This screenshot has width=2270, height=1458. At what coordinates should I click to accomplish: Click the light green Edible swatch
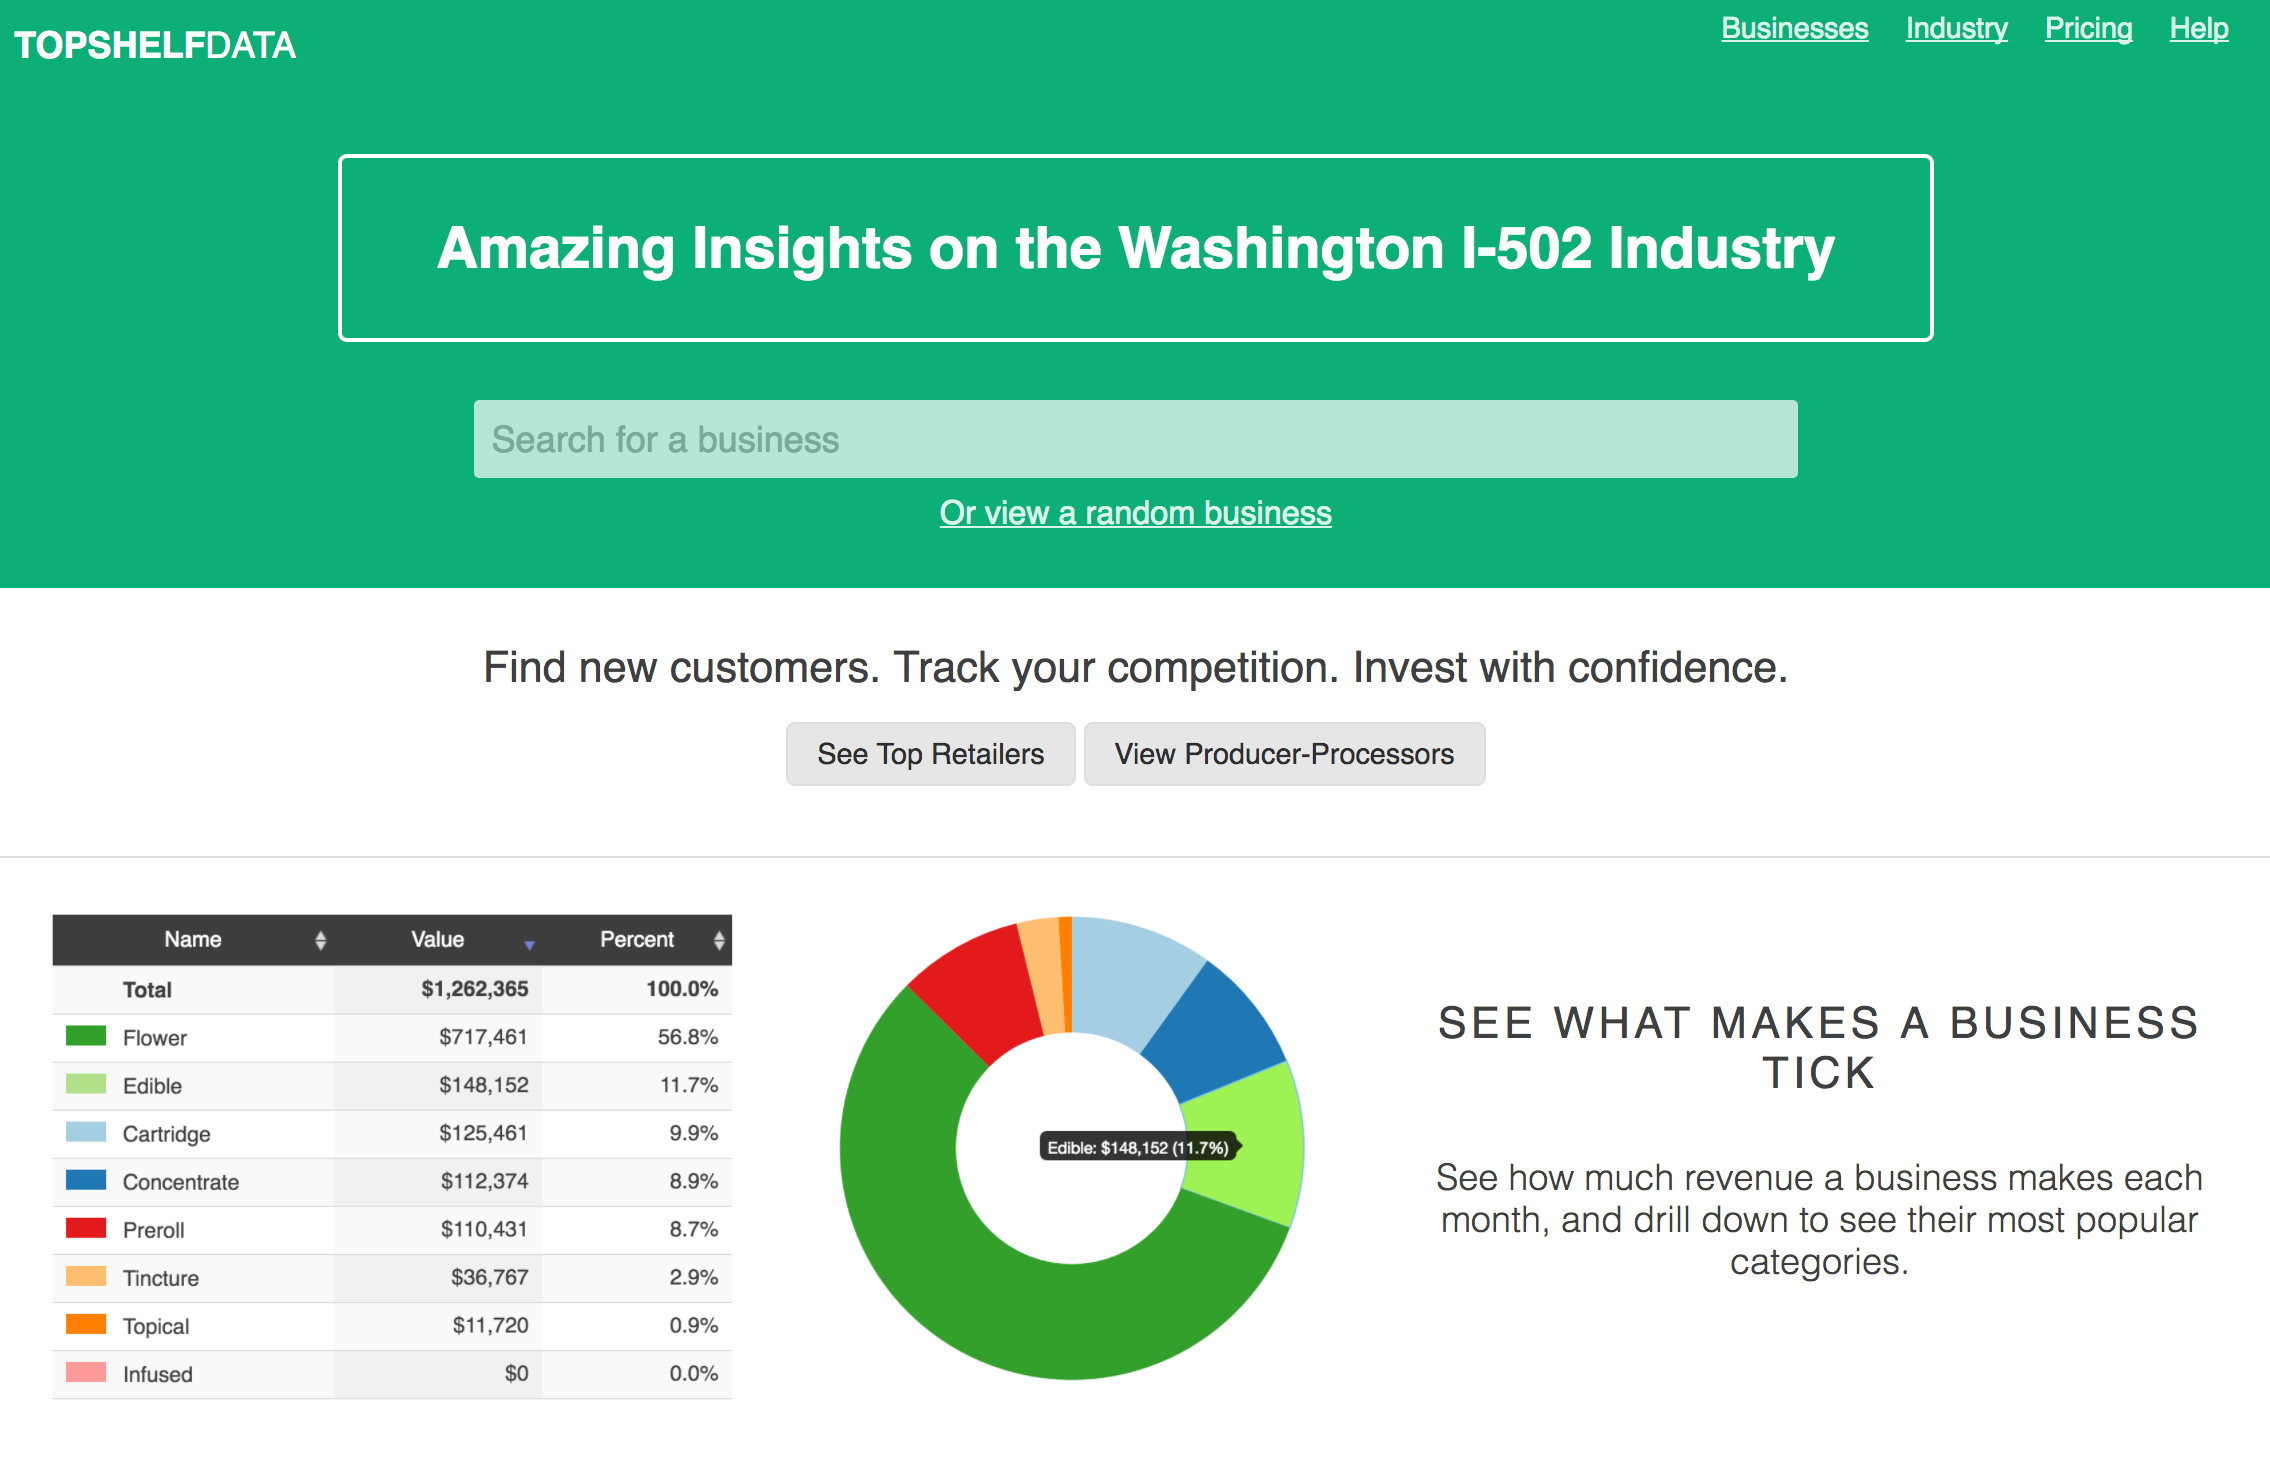(x=86, y=1084)
